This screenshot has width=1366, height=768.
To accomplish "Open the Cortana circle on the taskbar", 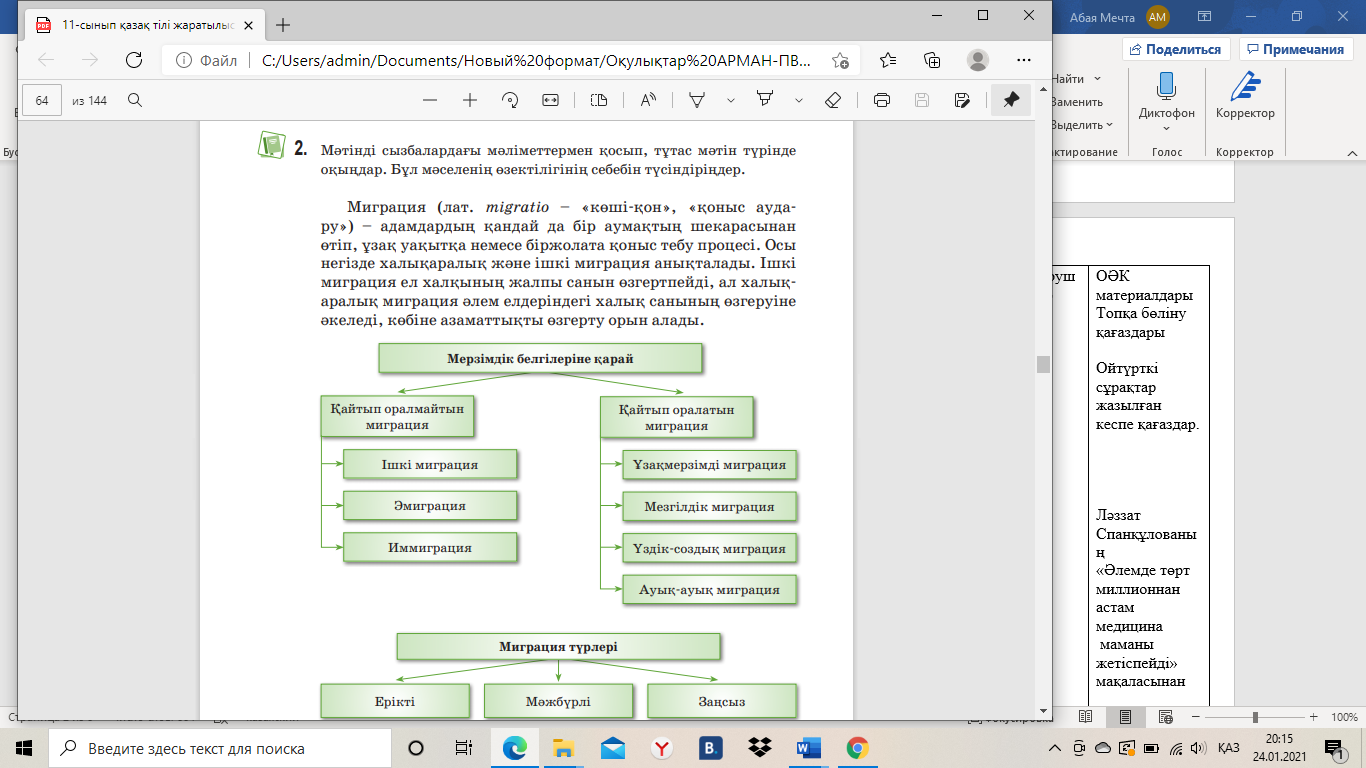I will (416, 748).
